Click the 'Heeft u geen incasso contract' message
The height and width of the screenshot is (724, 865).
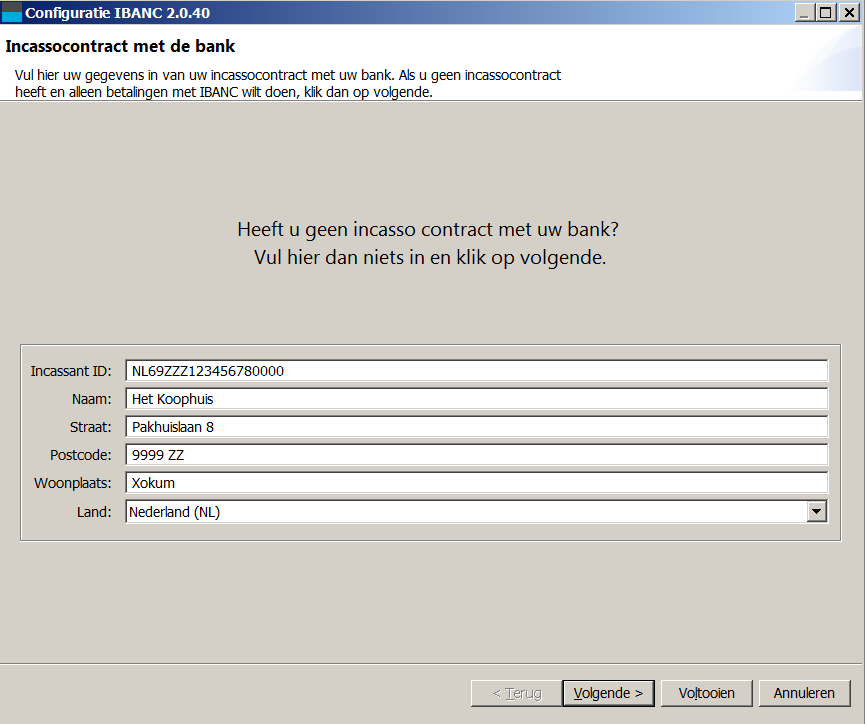pos(428,229)
